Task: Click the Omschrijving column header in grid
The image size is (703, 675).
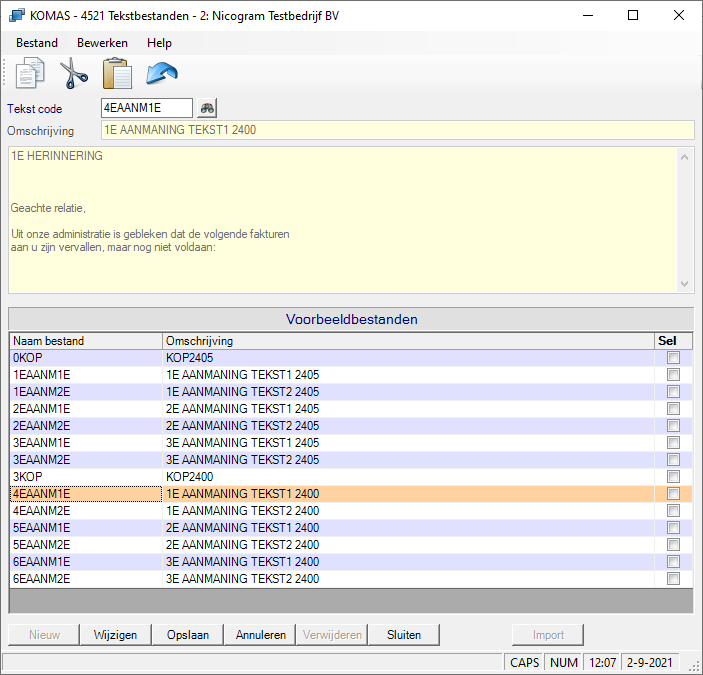Action: pyautogui.click(x=408, y=341)
